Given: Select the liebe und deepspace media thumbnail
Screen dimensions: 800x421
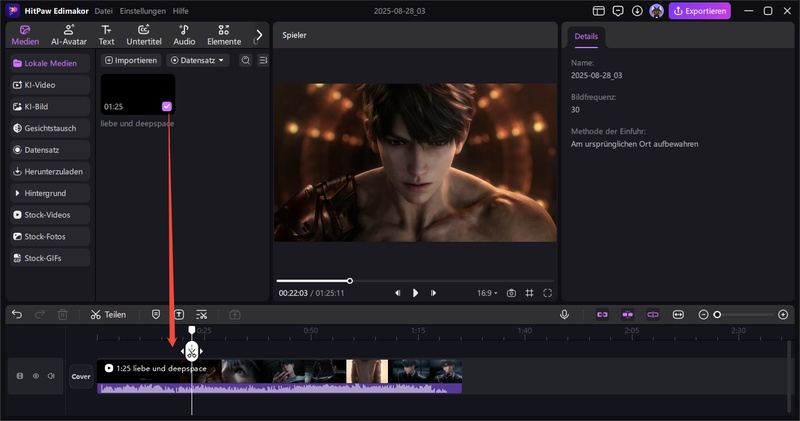Looking at the screenshot, I should point(138,94).
